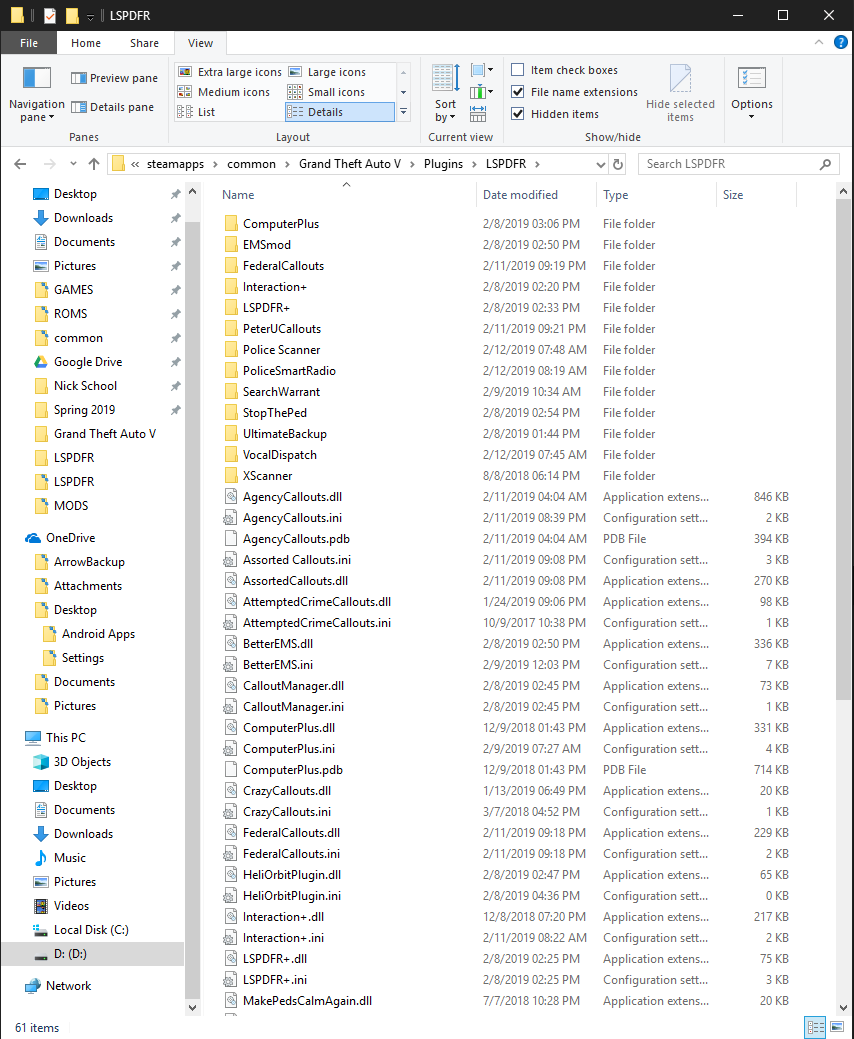Click the Grand Theft Auto V breadcrumb
This screenshot has height=1039, width=854.
click(x=350, y=164)
